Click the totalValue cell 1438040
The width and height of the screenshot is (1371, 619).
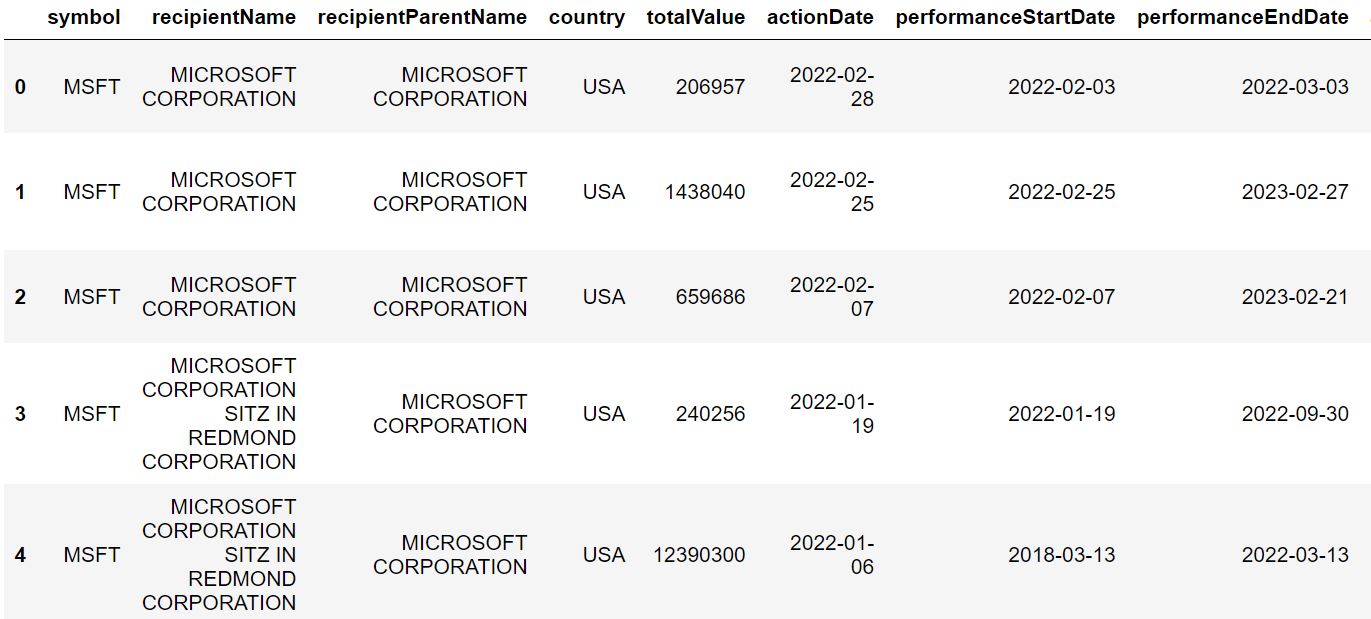[705, 192]
